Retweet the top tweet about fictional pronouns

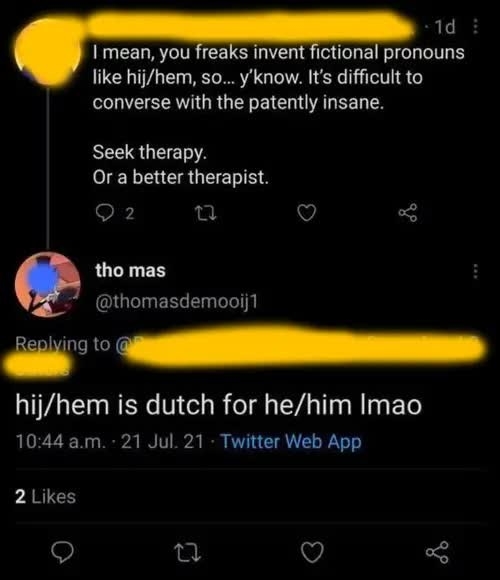tap(205, 213)
